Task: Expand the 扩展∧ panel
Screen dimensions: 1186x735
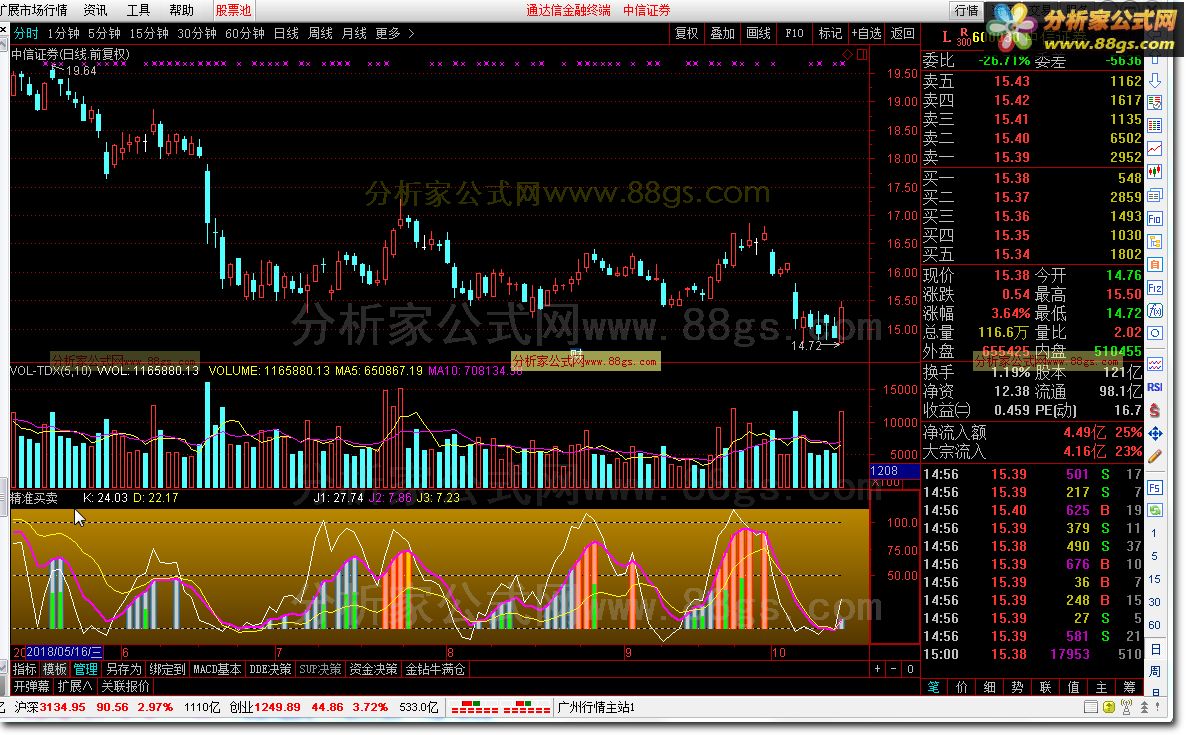Action: click(75, 687)
